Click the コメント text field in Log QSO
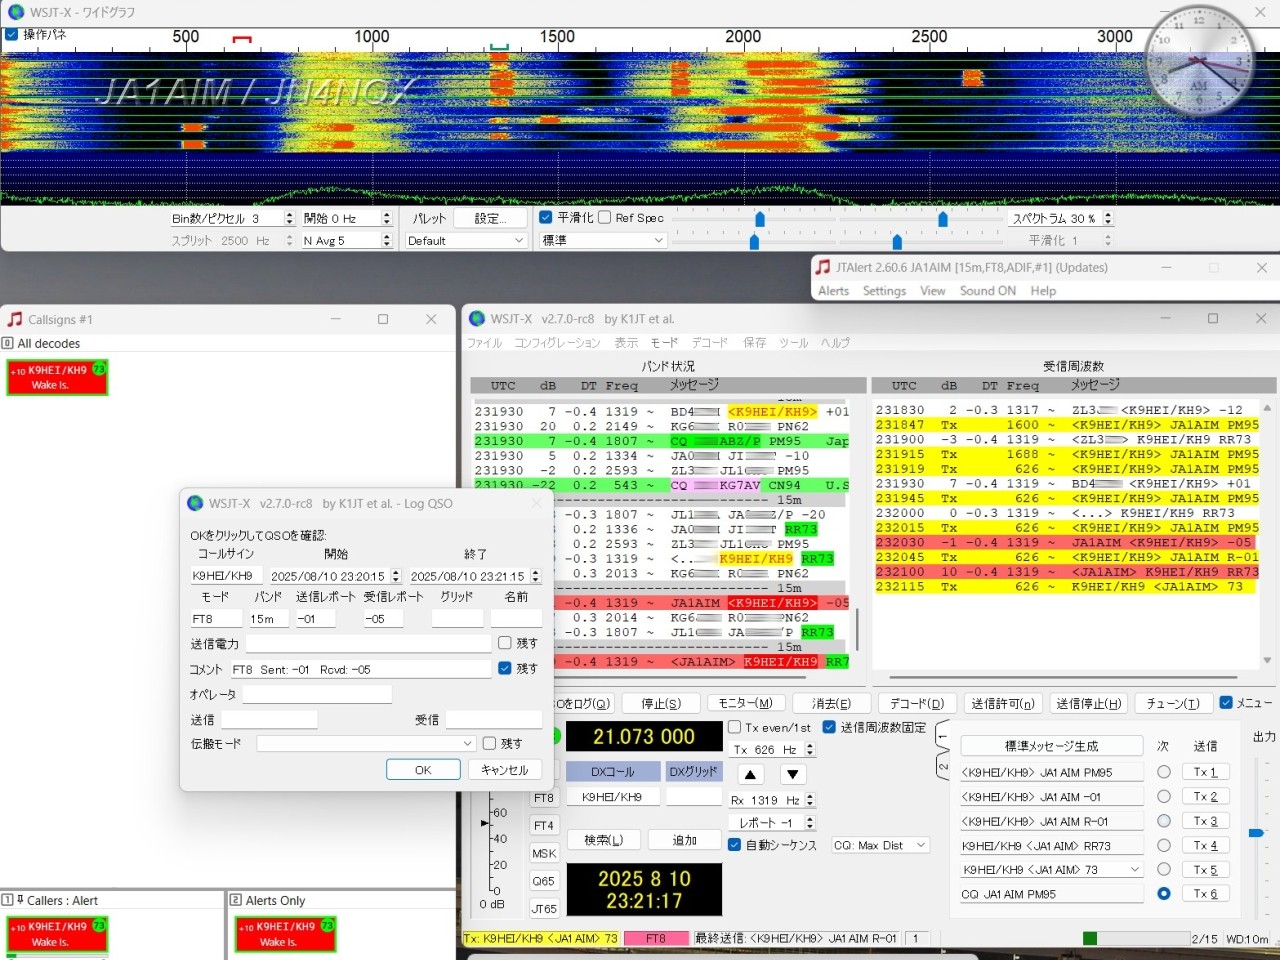Screen dimensions: 1280x960 (360, 669)
